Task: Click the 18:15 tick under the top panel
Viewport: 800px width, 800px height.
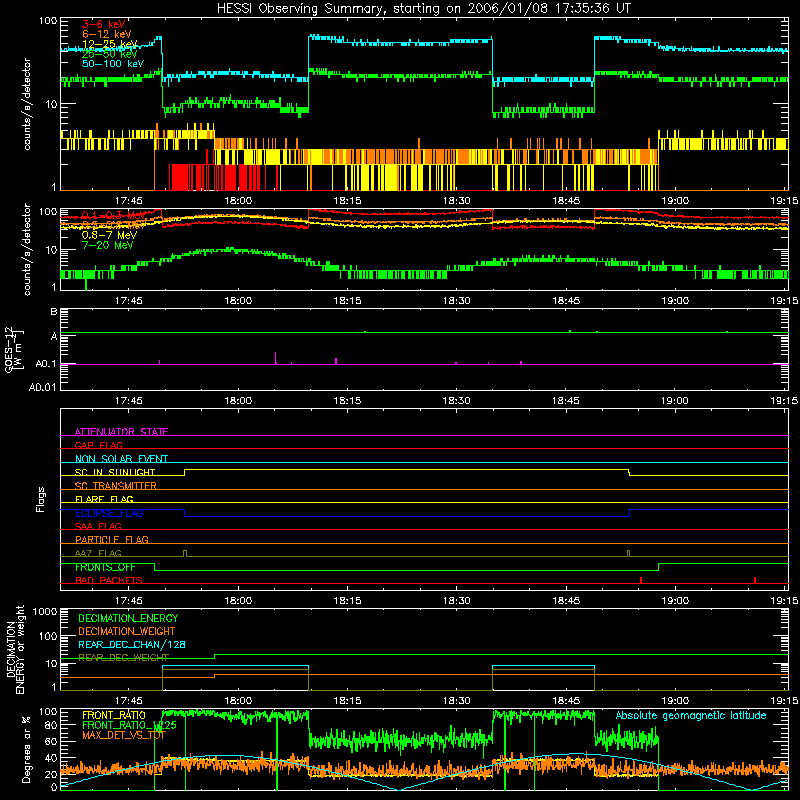Action: click(x=347, y=201)
